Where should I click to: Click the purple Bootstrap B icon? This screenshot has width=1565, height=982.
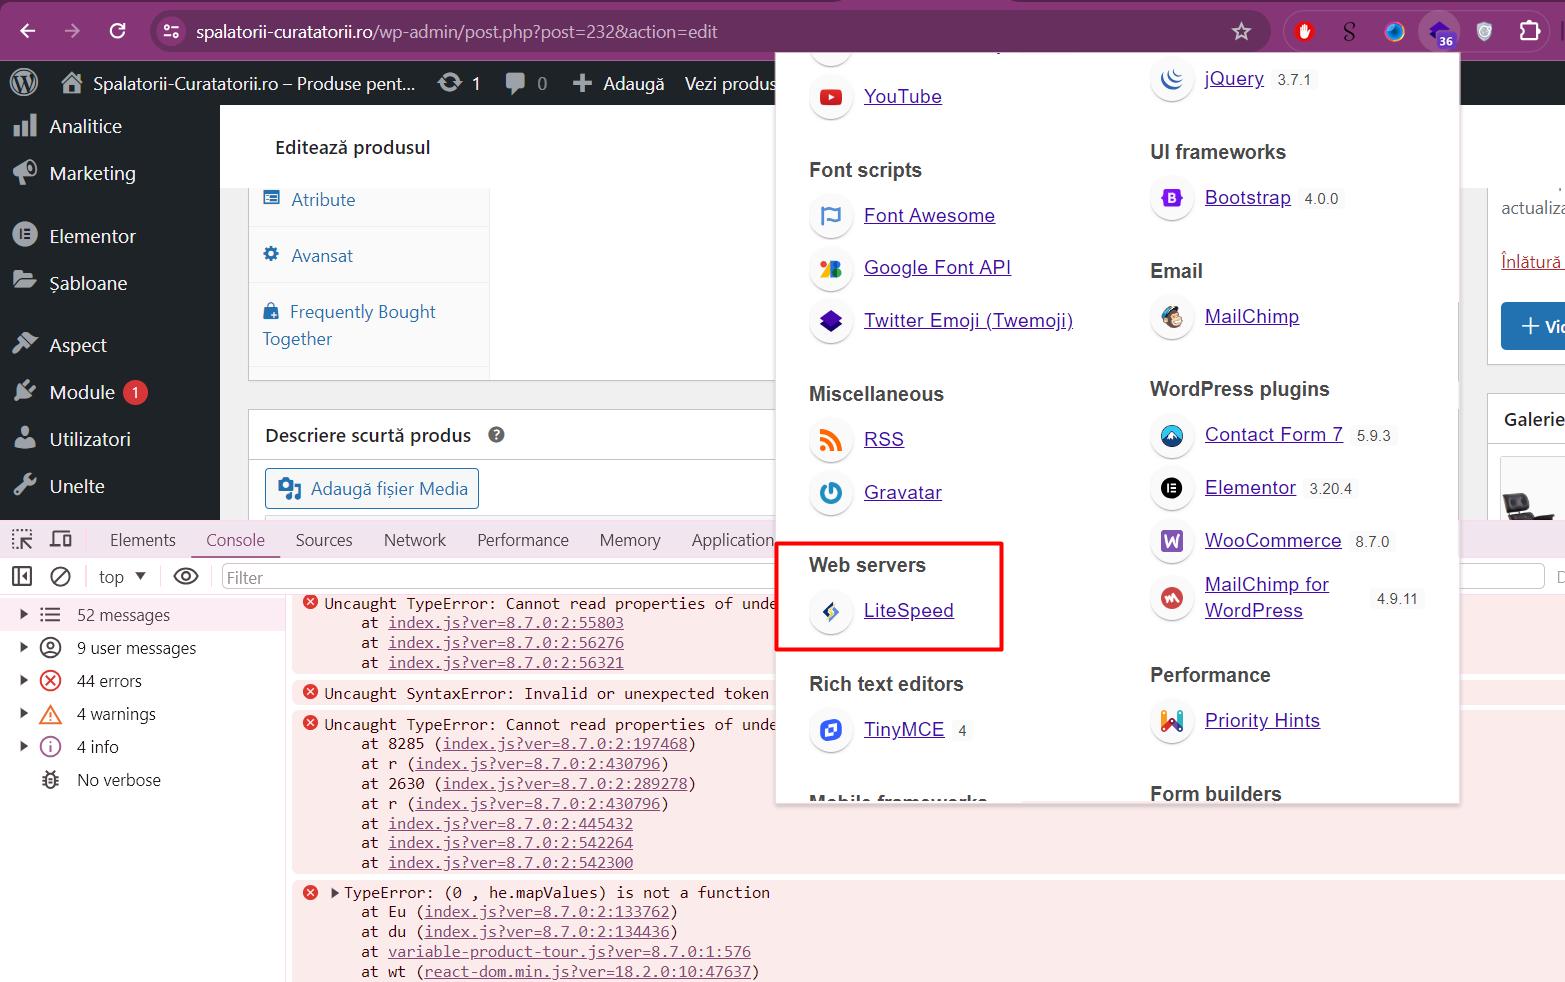tap(1172, 198)
